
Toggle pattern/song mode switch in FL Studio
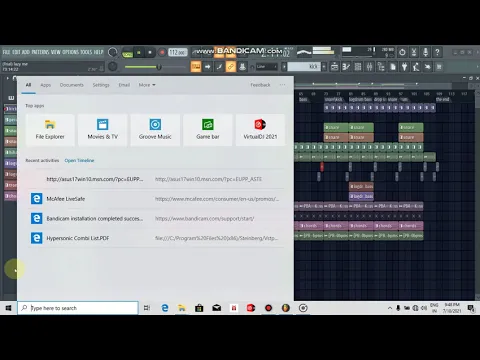coord(127,53)
